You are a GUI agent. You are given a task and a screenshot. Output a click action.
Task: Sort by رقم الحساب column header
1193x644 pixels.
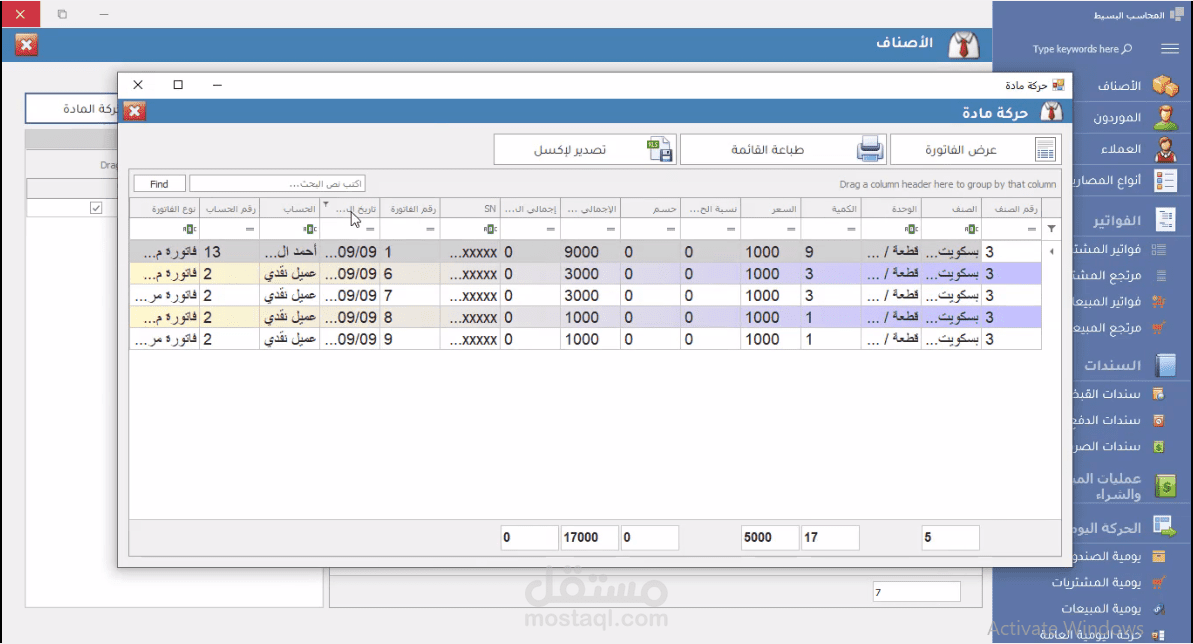click(230, 209)
